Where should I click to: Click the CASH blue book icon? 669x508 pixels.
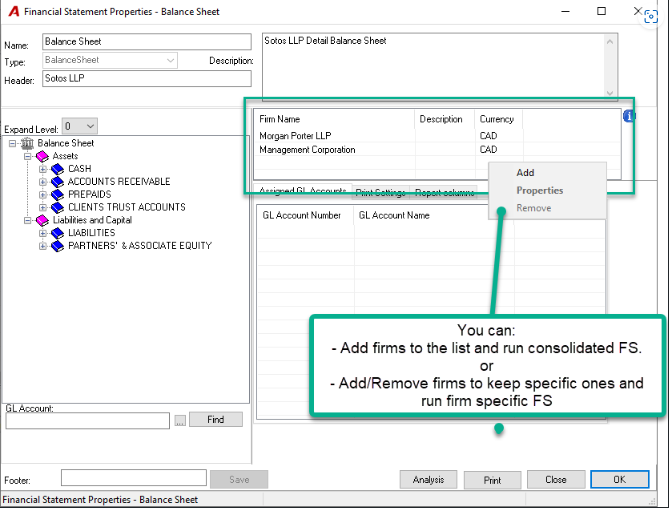click(57, 169)
